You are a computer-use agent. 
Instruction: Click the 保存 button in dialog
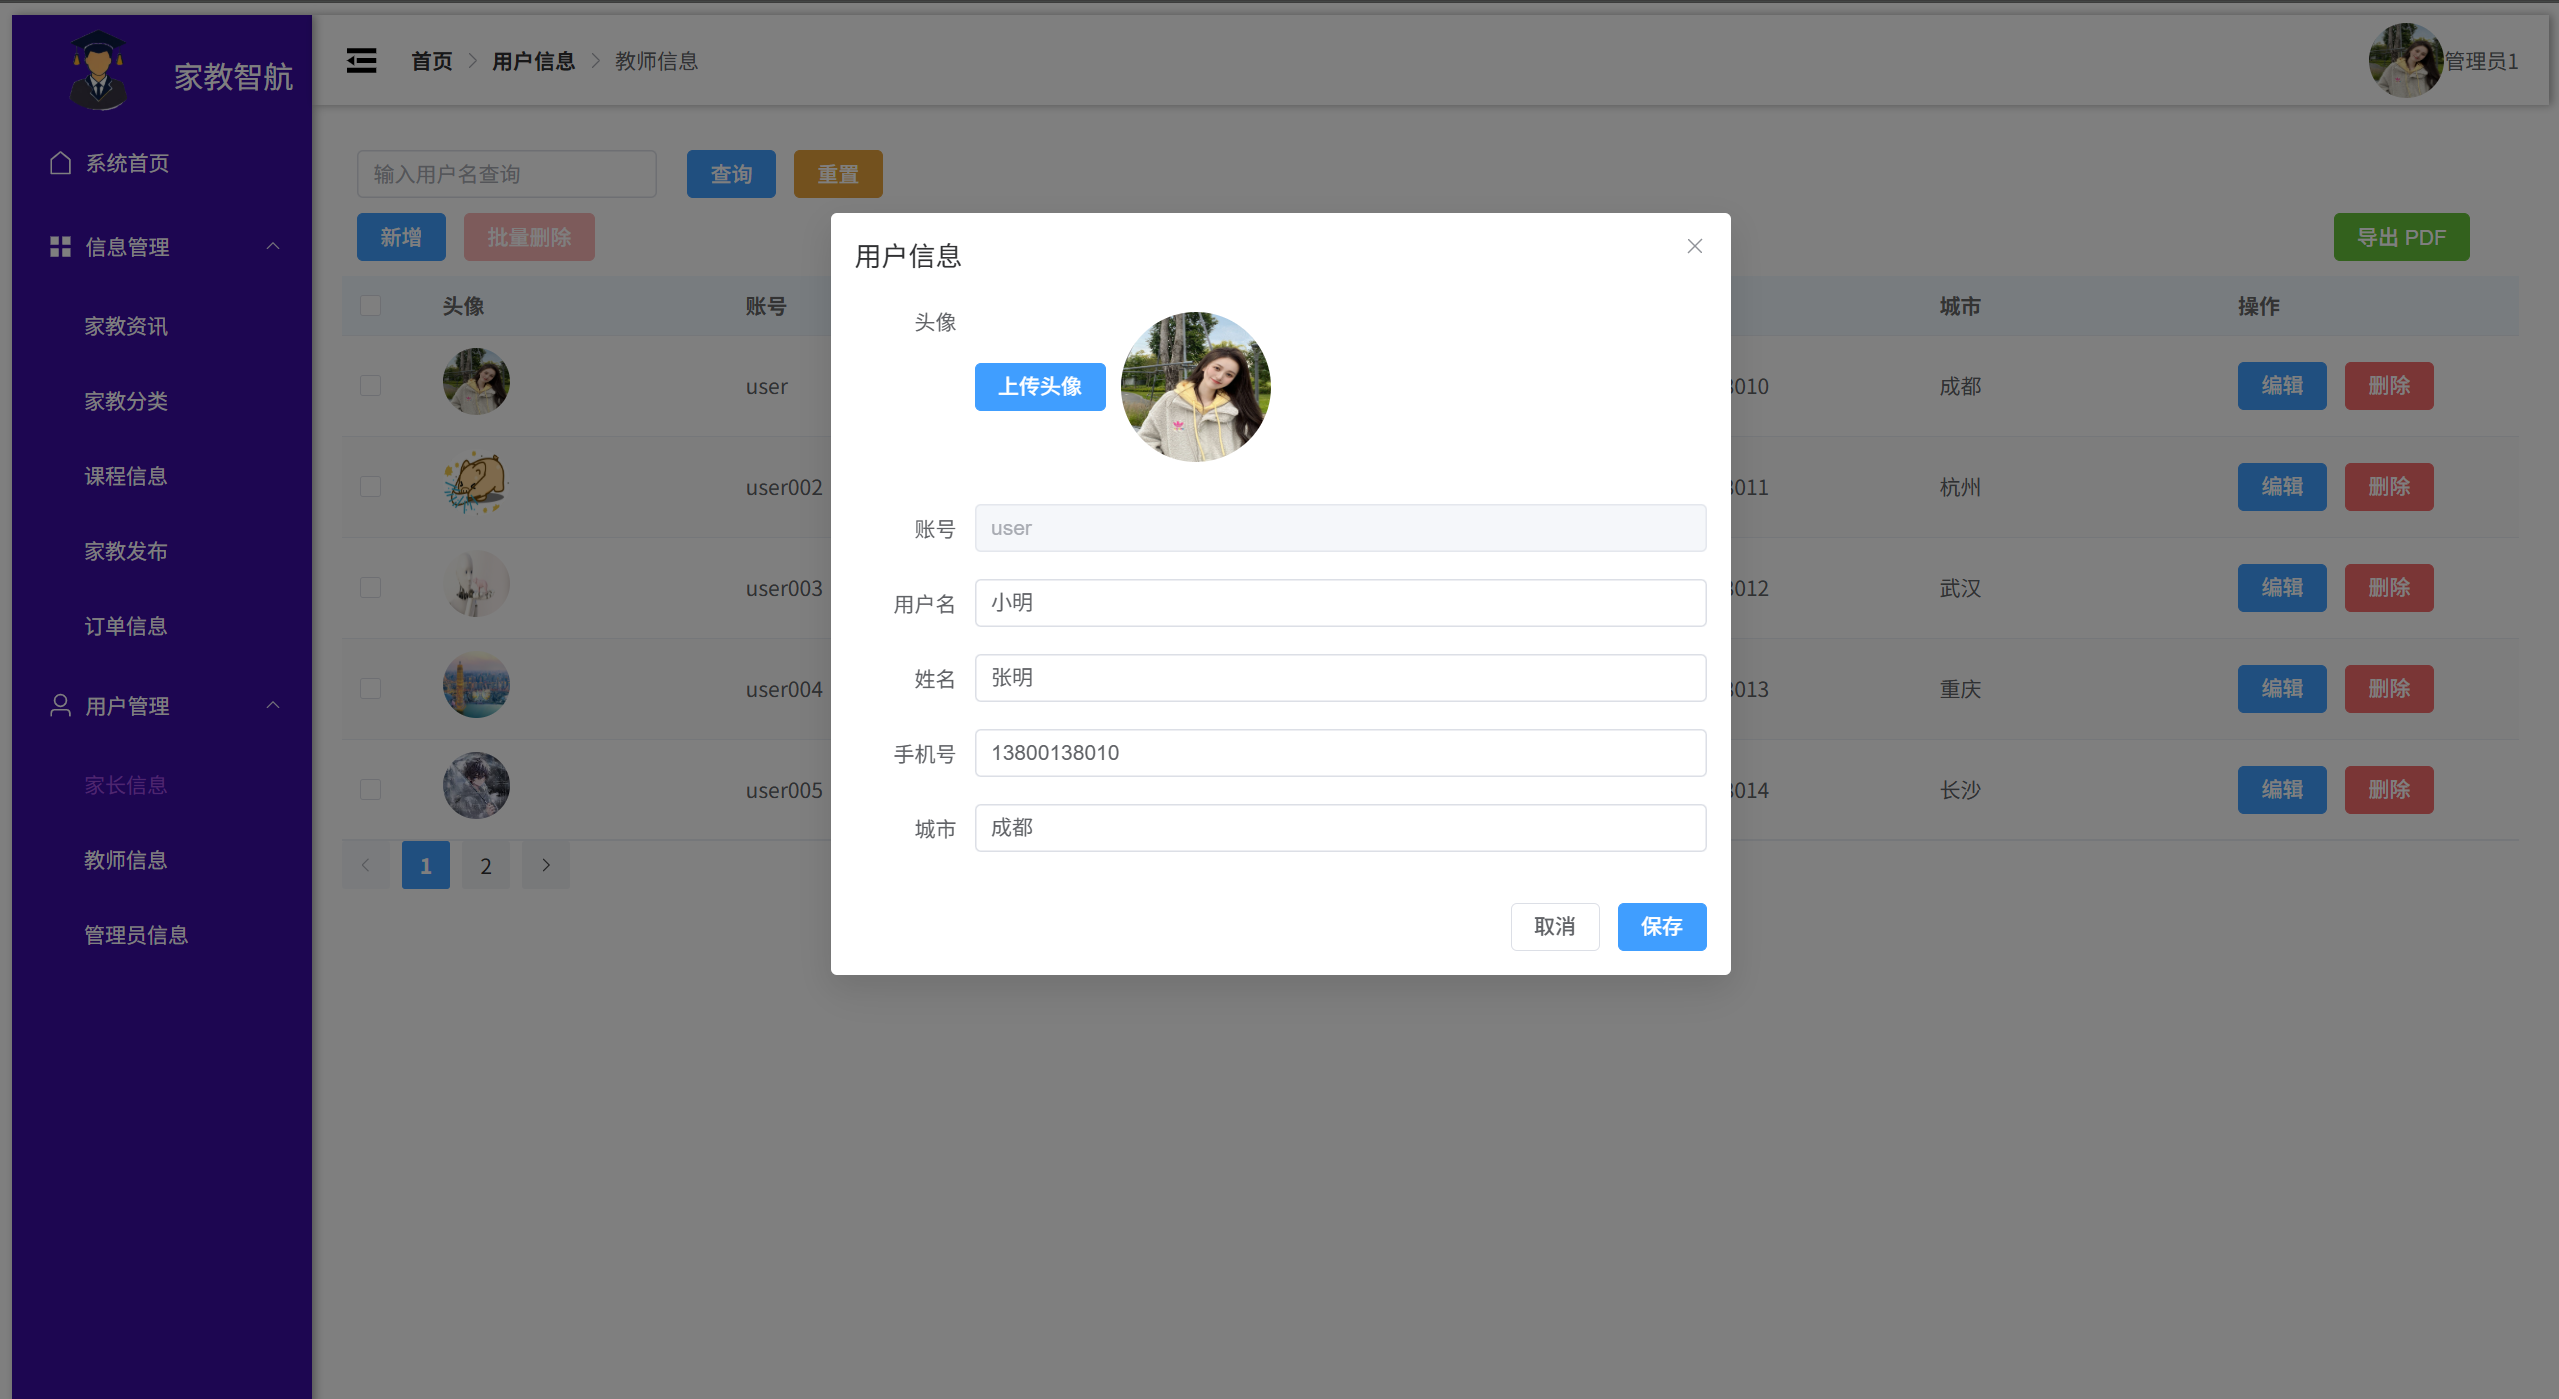click(x=1661, y=927)
